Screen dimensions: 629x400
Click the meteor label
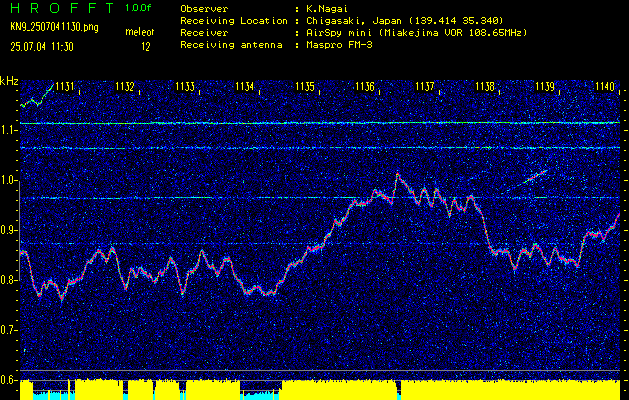point(140,32)
